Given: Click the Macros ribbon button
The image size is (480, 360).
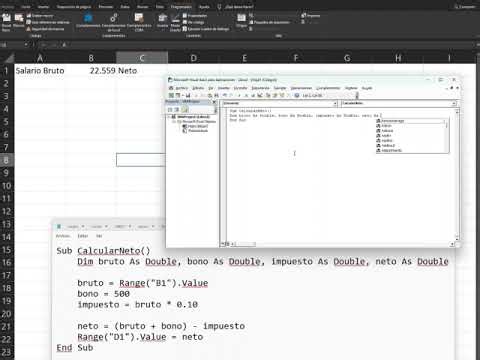Looking at the screenshot, I should click(19, 21).
